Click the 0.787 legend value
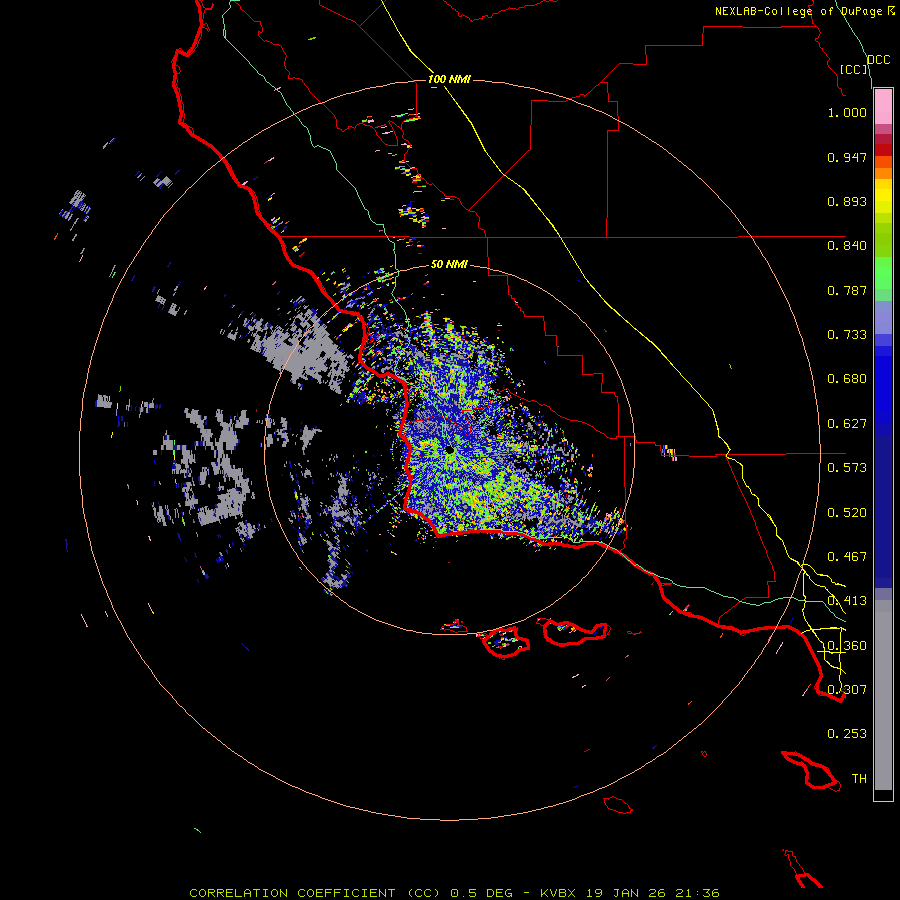 click(x=847, y=290)
